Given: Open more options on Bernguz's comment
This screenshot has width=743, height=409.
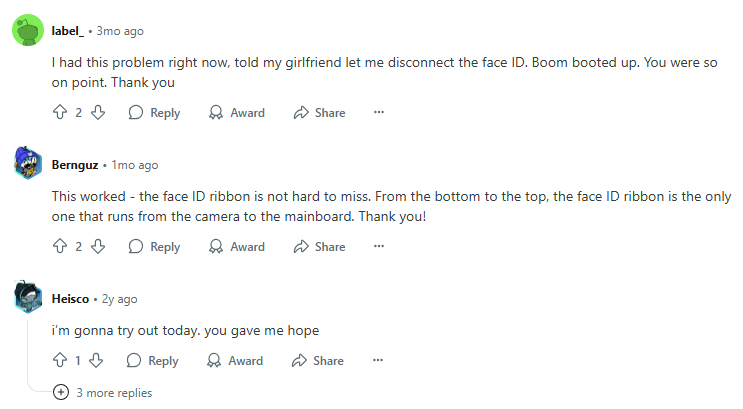Looking at the screenshot, I should click(379, 247).
